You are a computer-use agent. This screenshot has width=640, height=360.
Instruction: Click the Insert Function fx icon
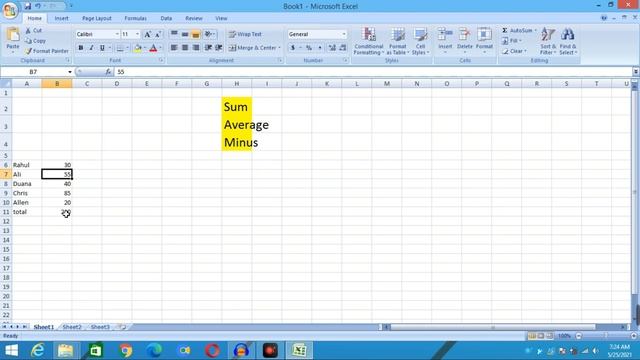point(108,72)
